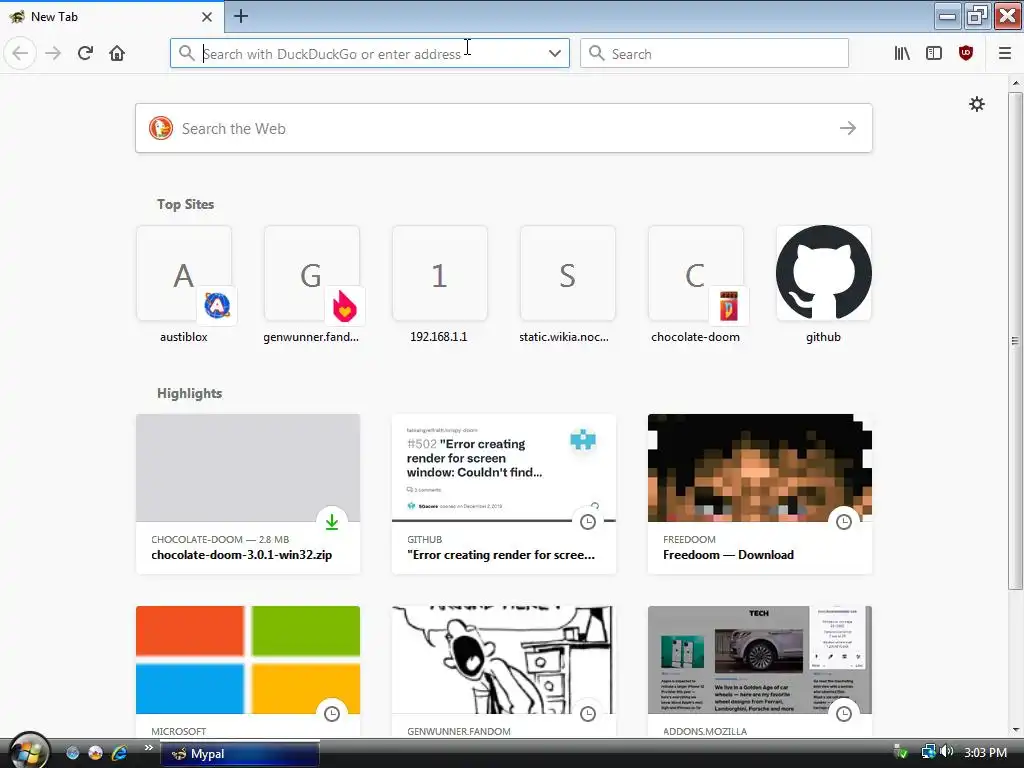Go back with the back arrow button
The image size is (1024, 768).
(x=20, y=53)
